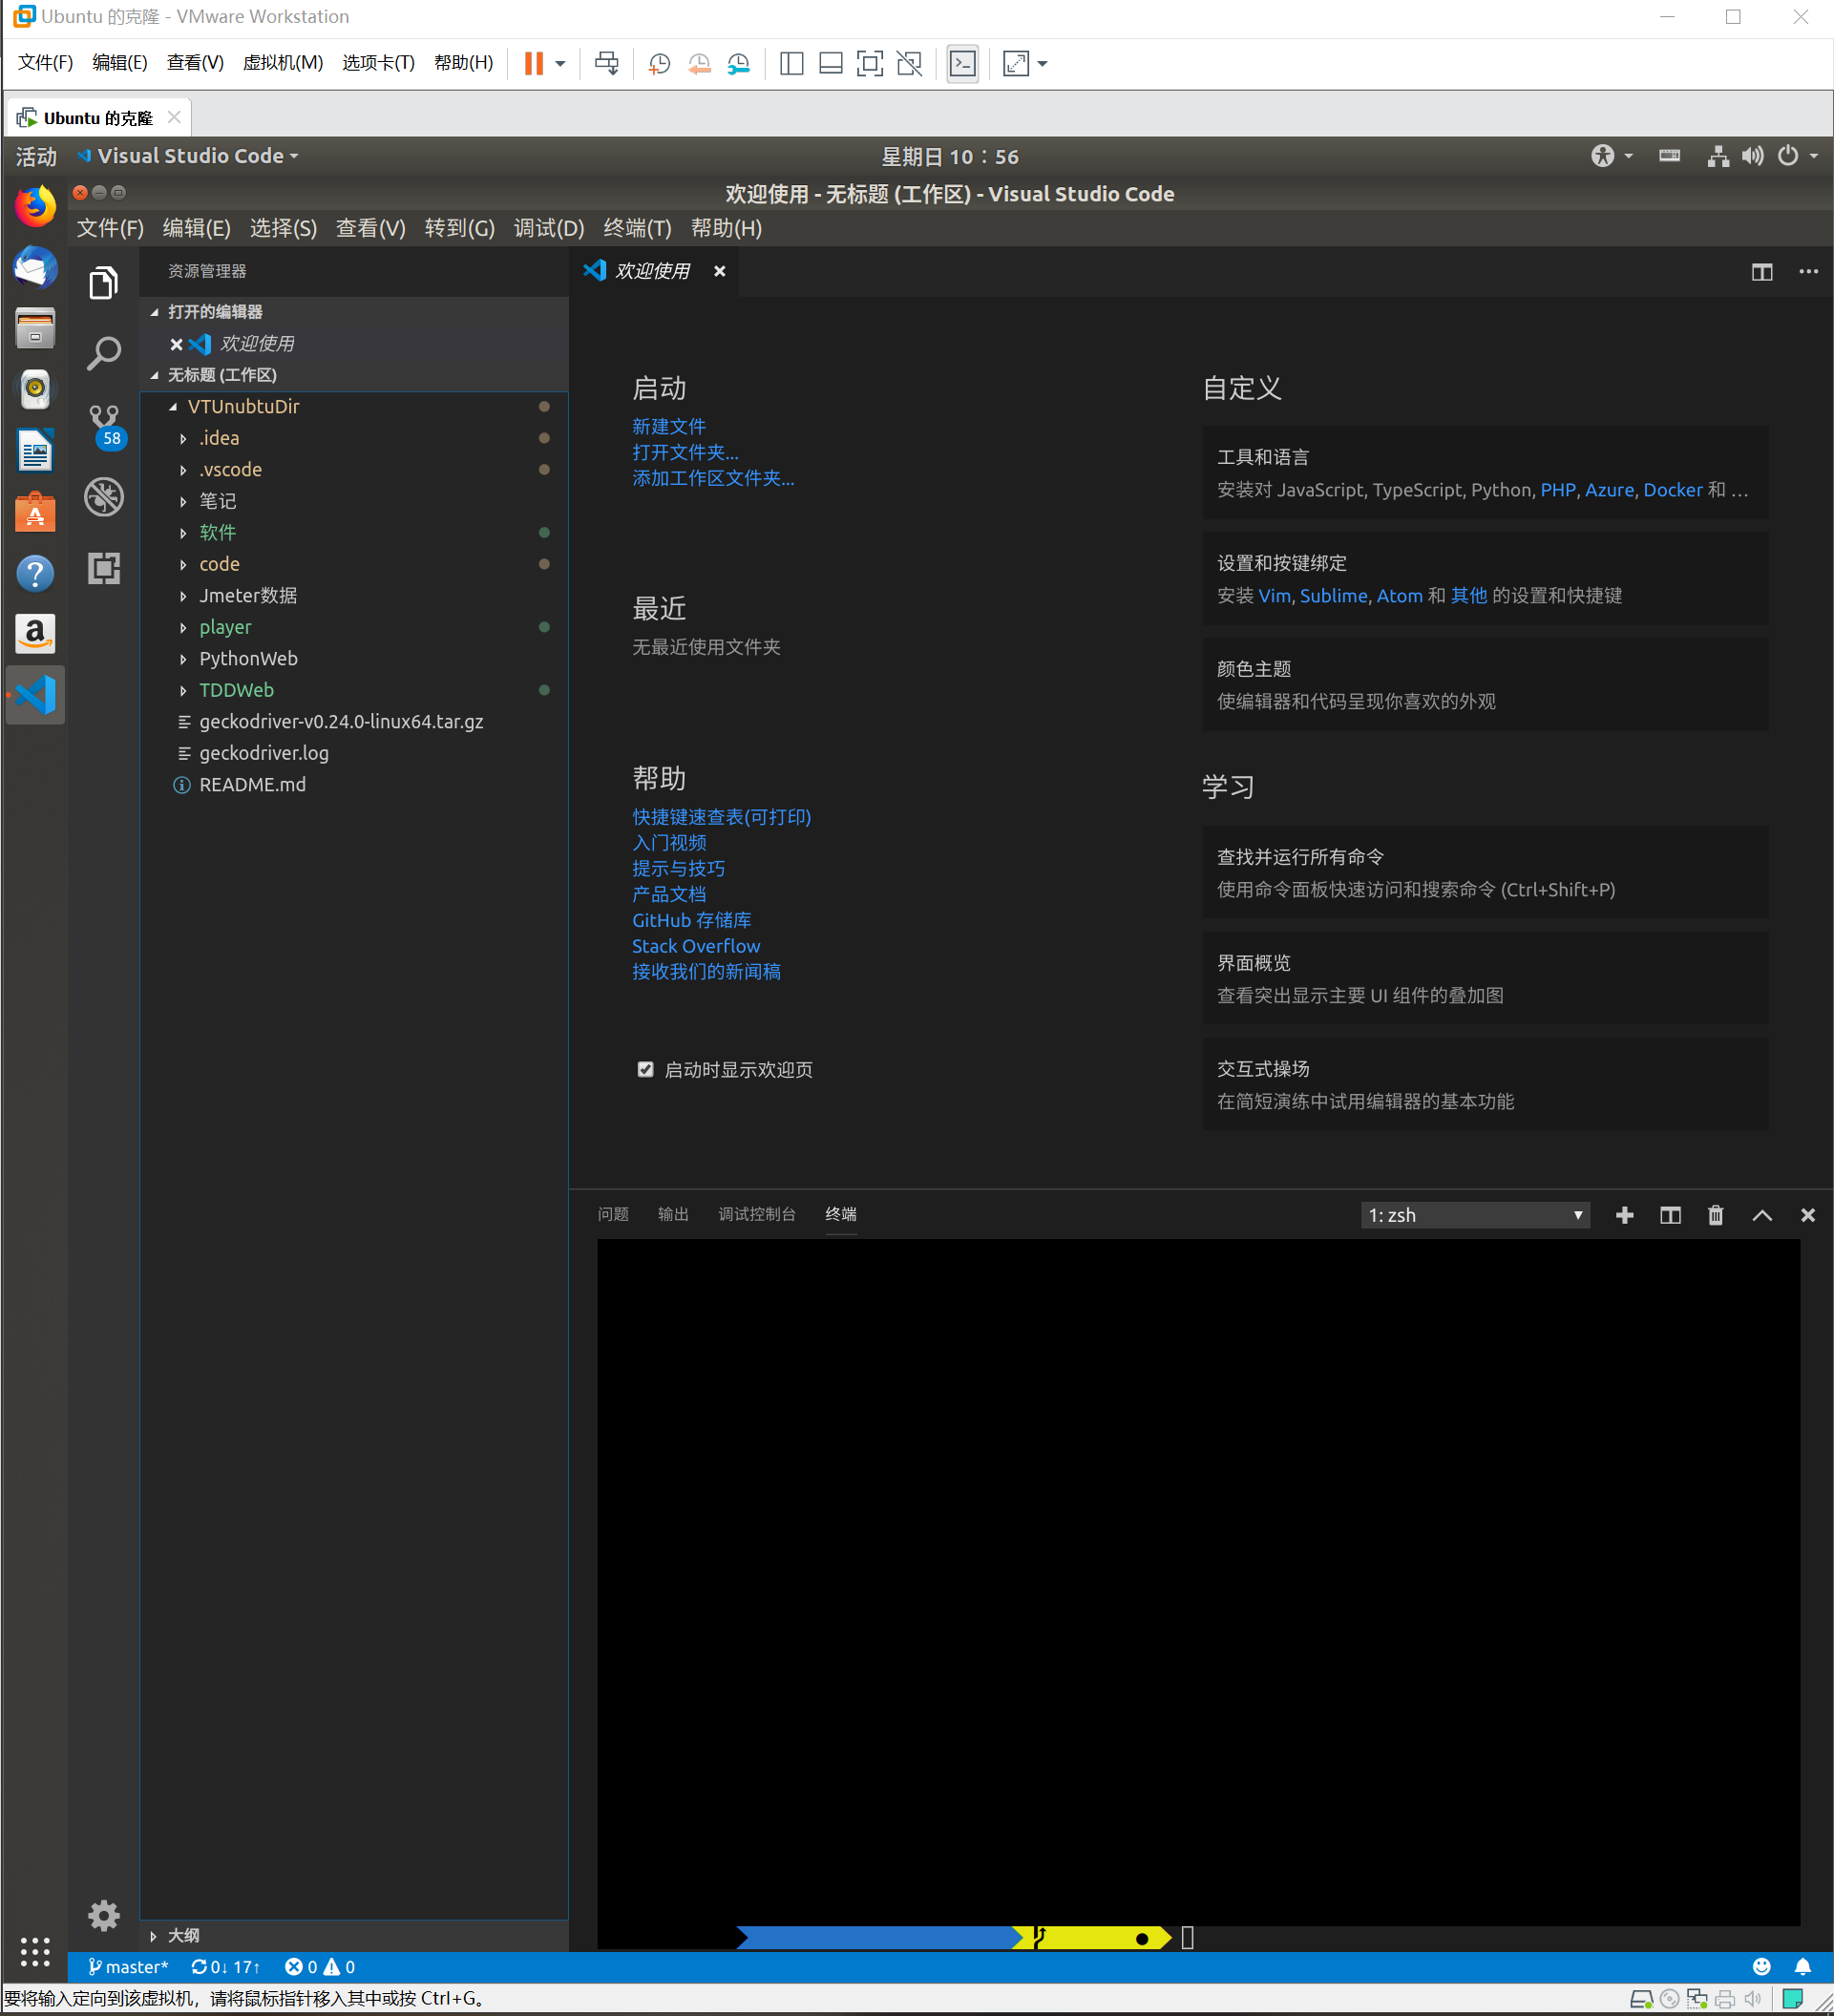The height and width of the screenshot is (2016, 1834).
Task: Open Source Control view with badge 58
Action: [x=104, y=426]
